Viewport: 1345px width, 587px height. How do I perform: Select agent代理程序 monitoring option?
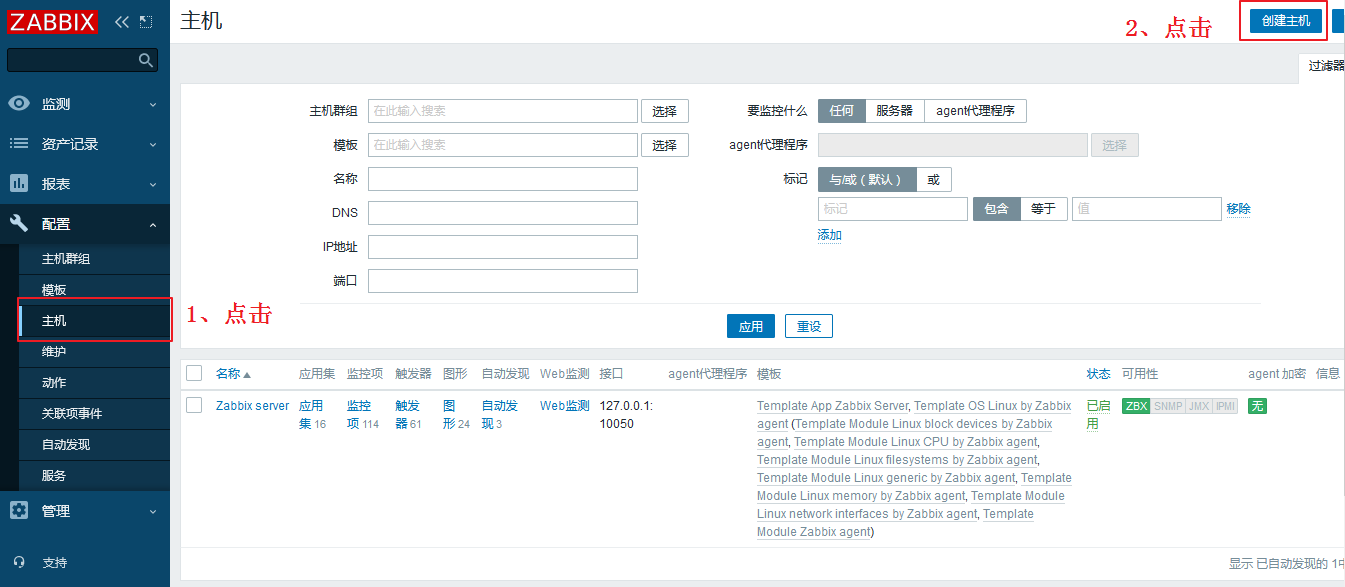pos(975,111)
